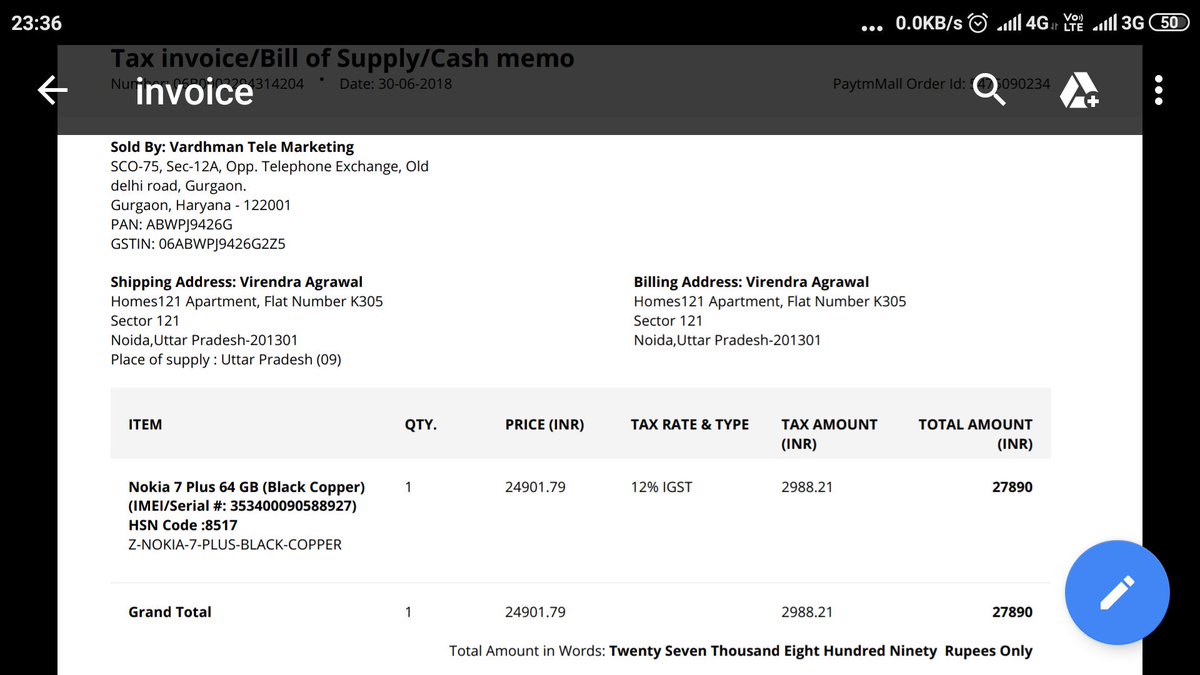Tap the TAX RATE & TYPE header
The width and height of the screenshot is (1200, 675).
pos(690,424)
